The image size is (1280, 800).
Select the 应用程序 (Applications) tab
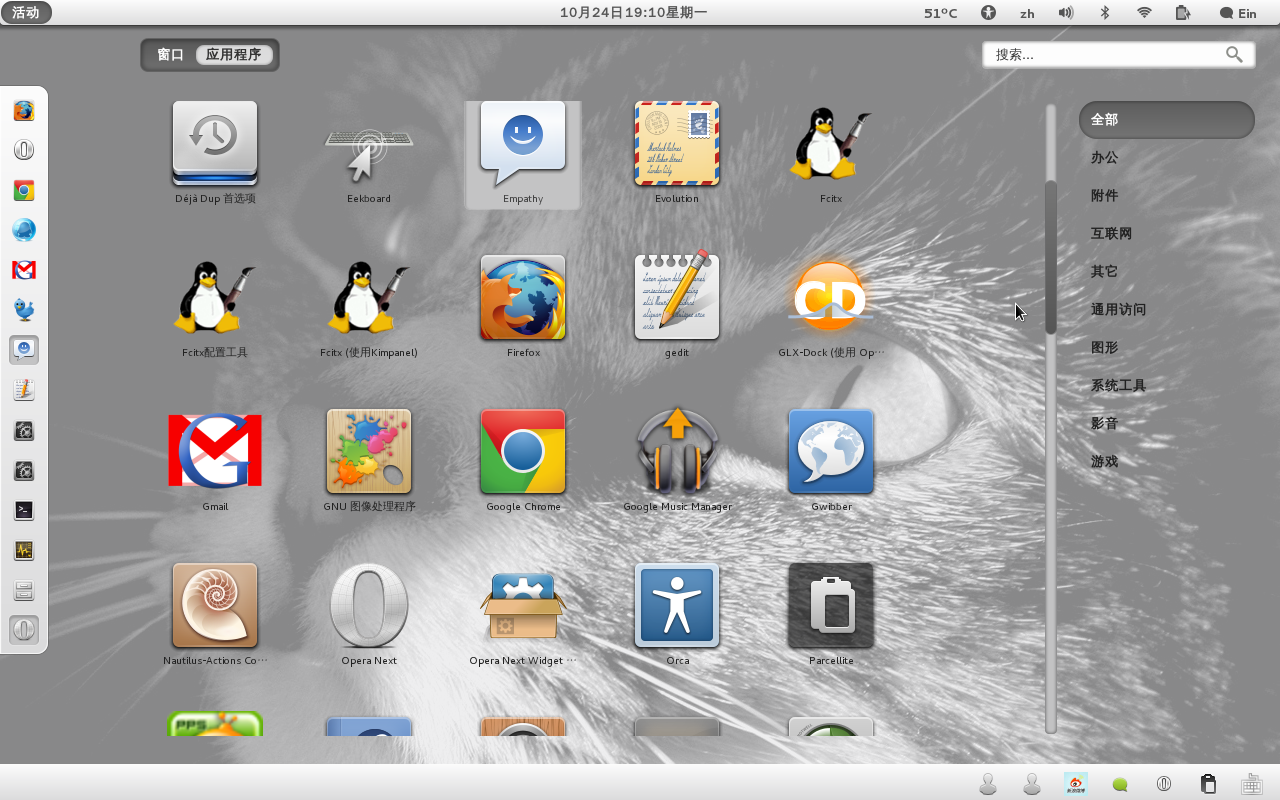click(234, 55)
